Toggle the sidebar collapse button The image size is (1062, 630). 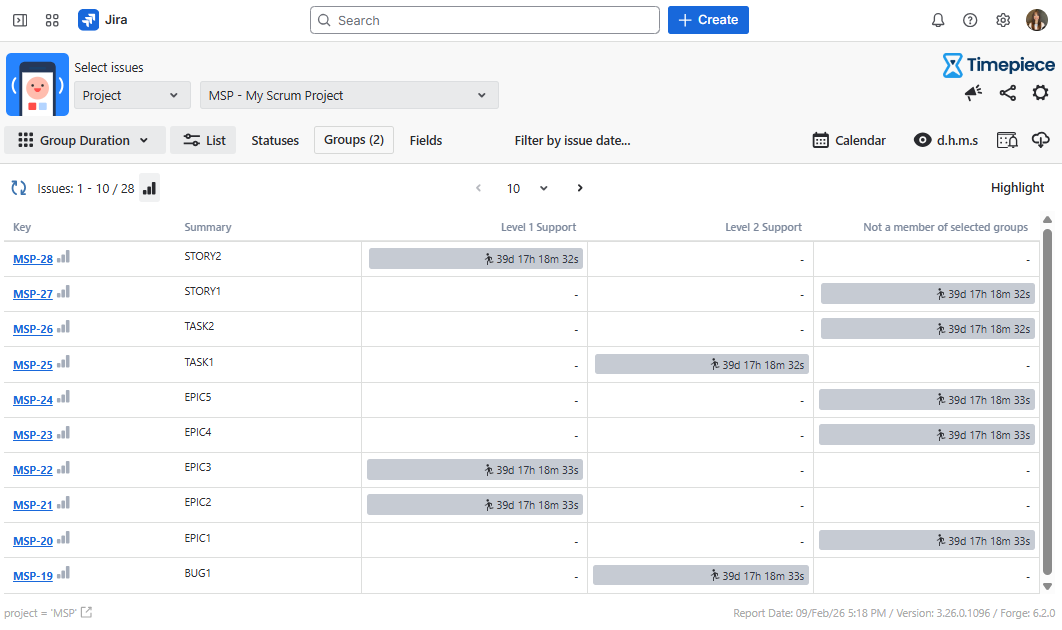pos(20,20)
